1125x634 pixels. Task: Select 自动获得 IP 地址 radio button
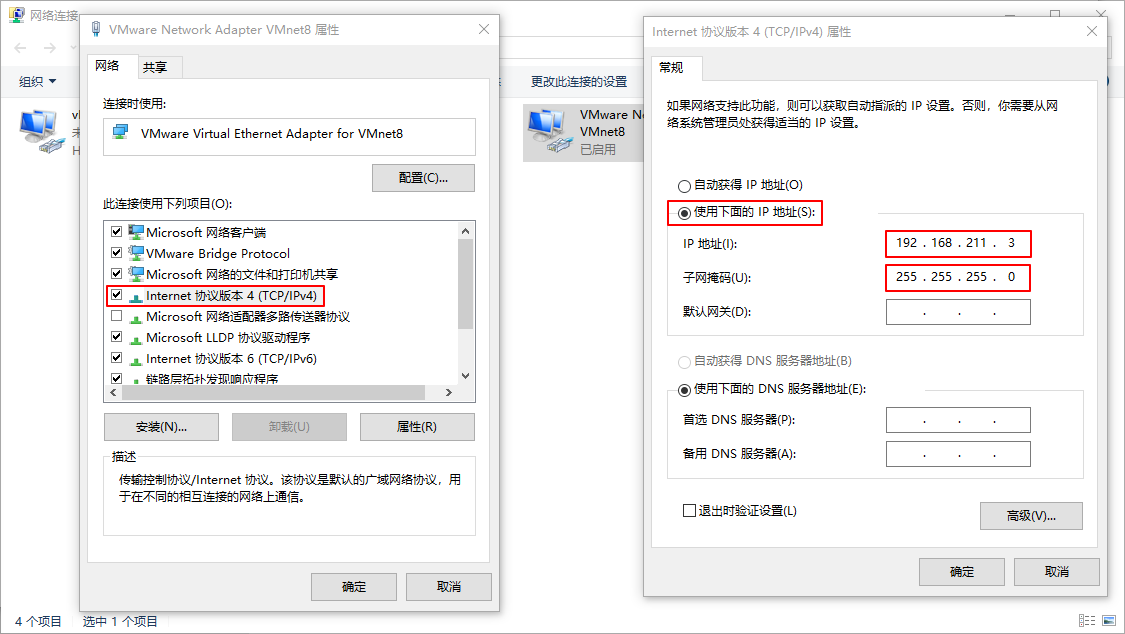point(684,186)
